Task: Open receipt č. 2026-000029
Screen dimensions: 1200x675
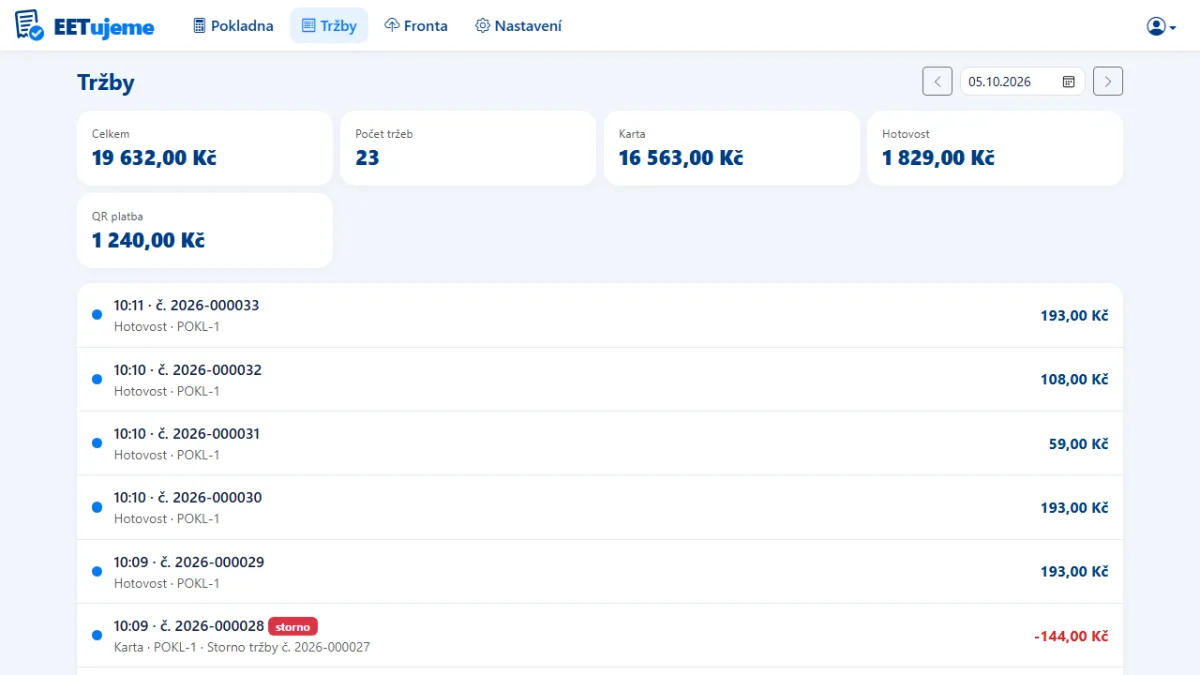Action: [x=600, y=571]
